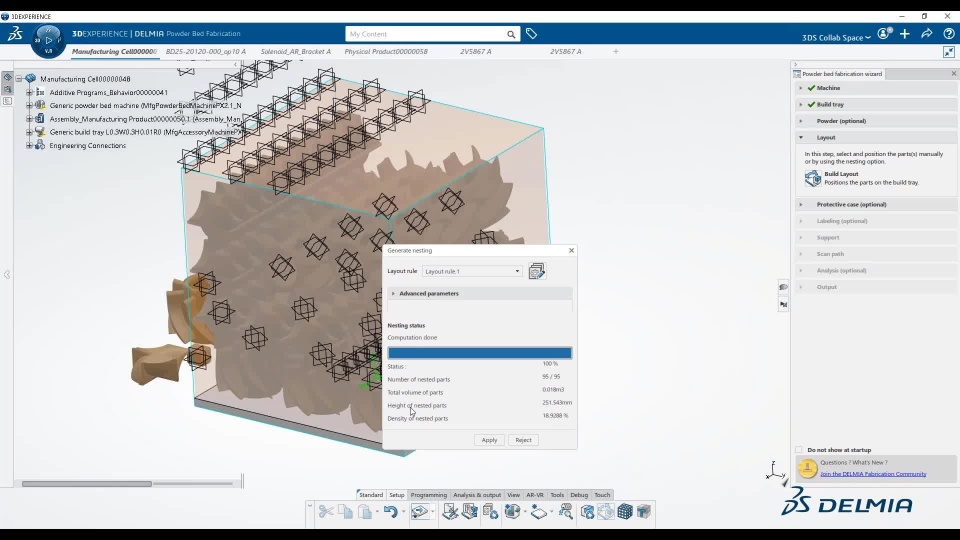This screenshot has width=960, height=540.
Task: Collapse the Layout wizard step
Action: coord(801,138)
